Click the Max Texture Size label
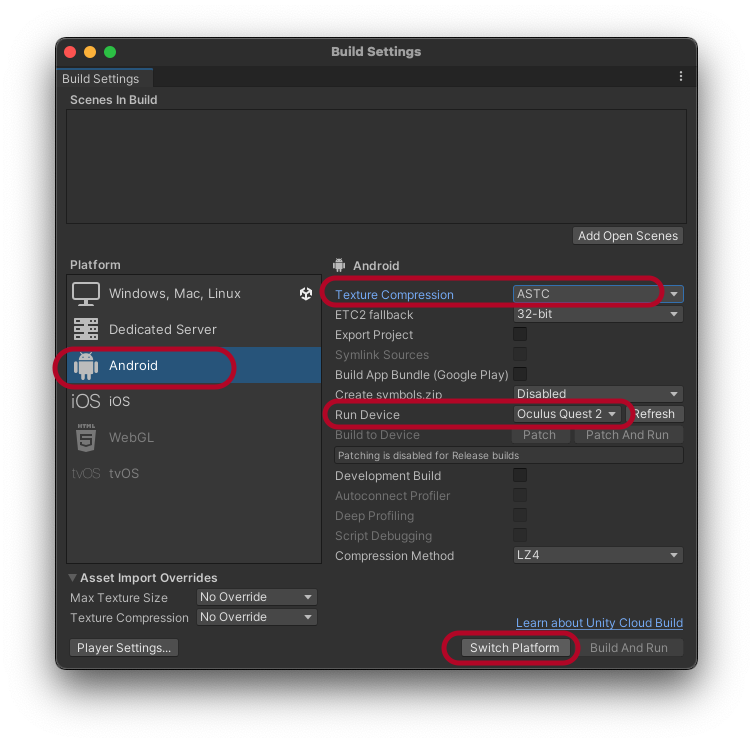 click(119, 597)
